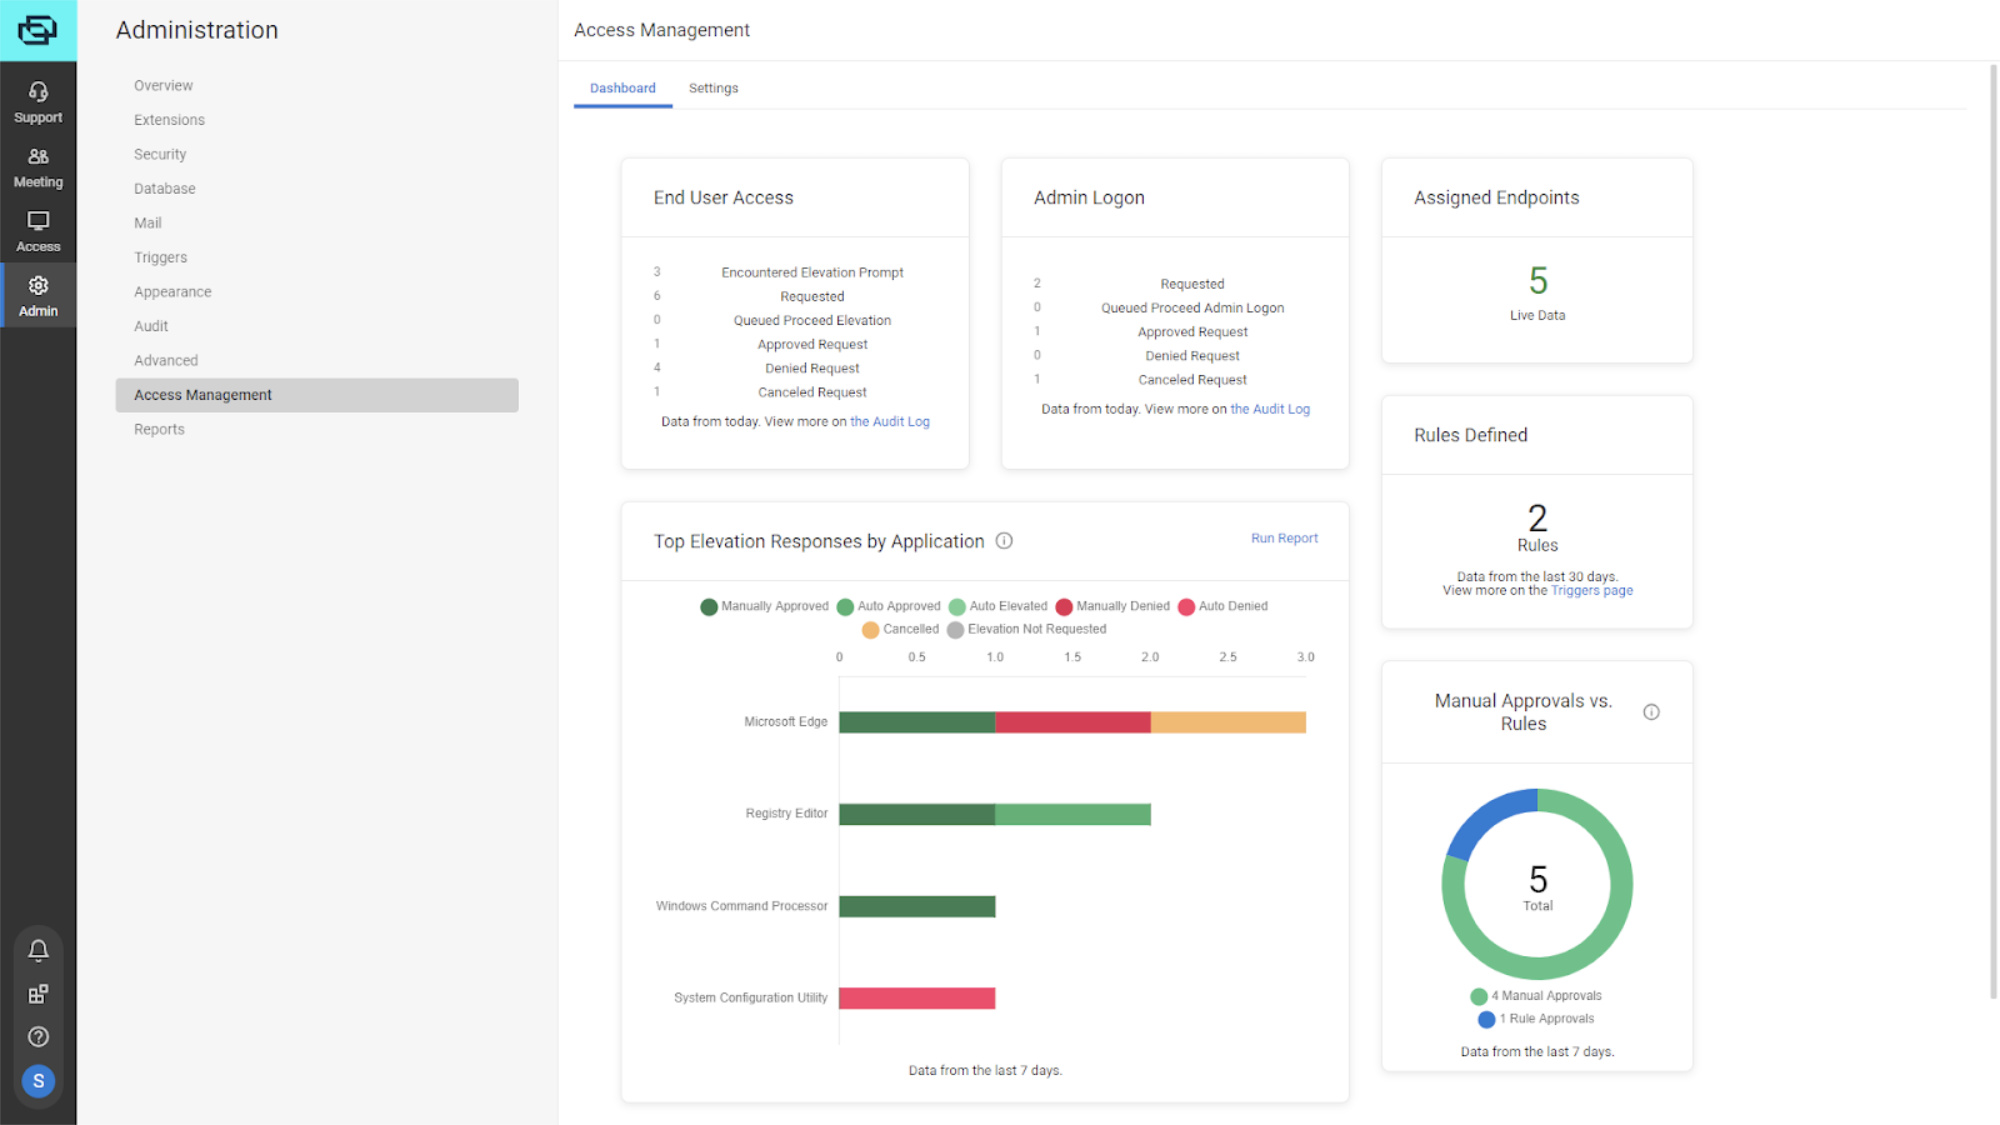Open the Support section in the sidebar
The height and width of the screenshot is (1125, 2000).
(38, 100)
